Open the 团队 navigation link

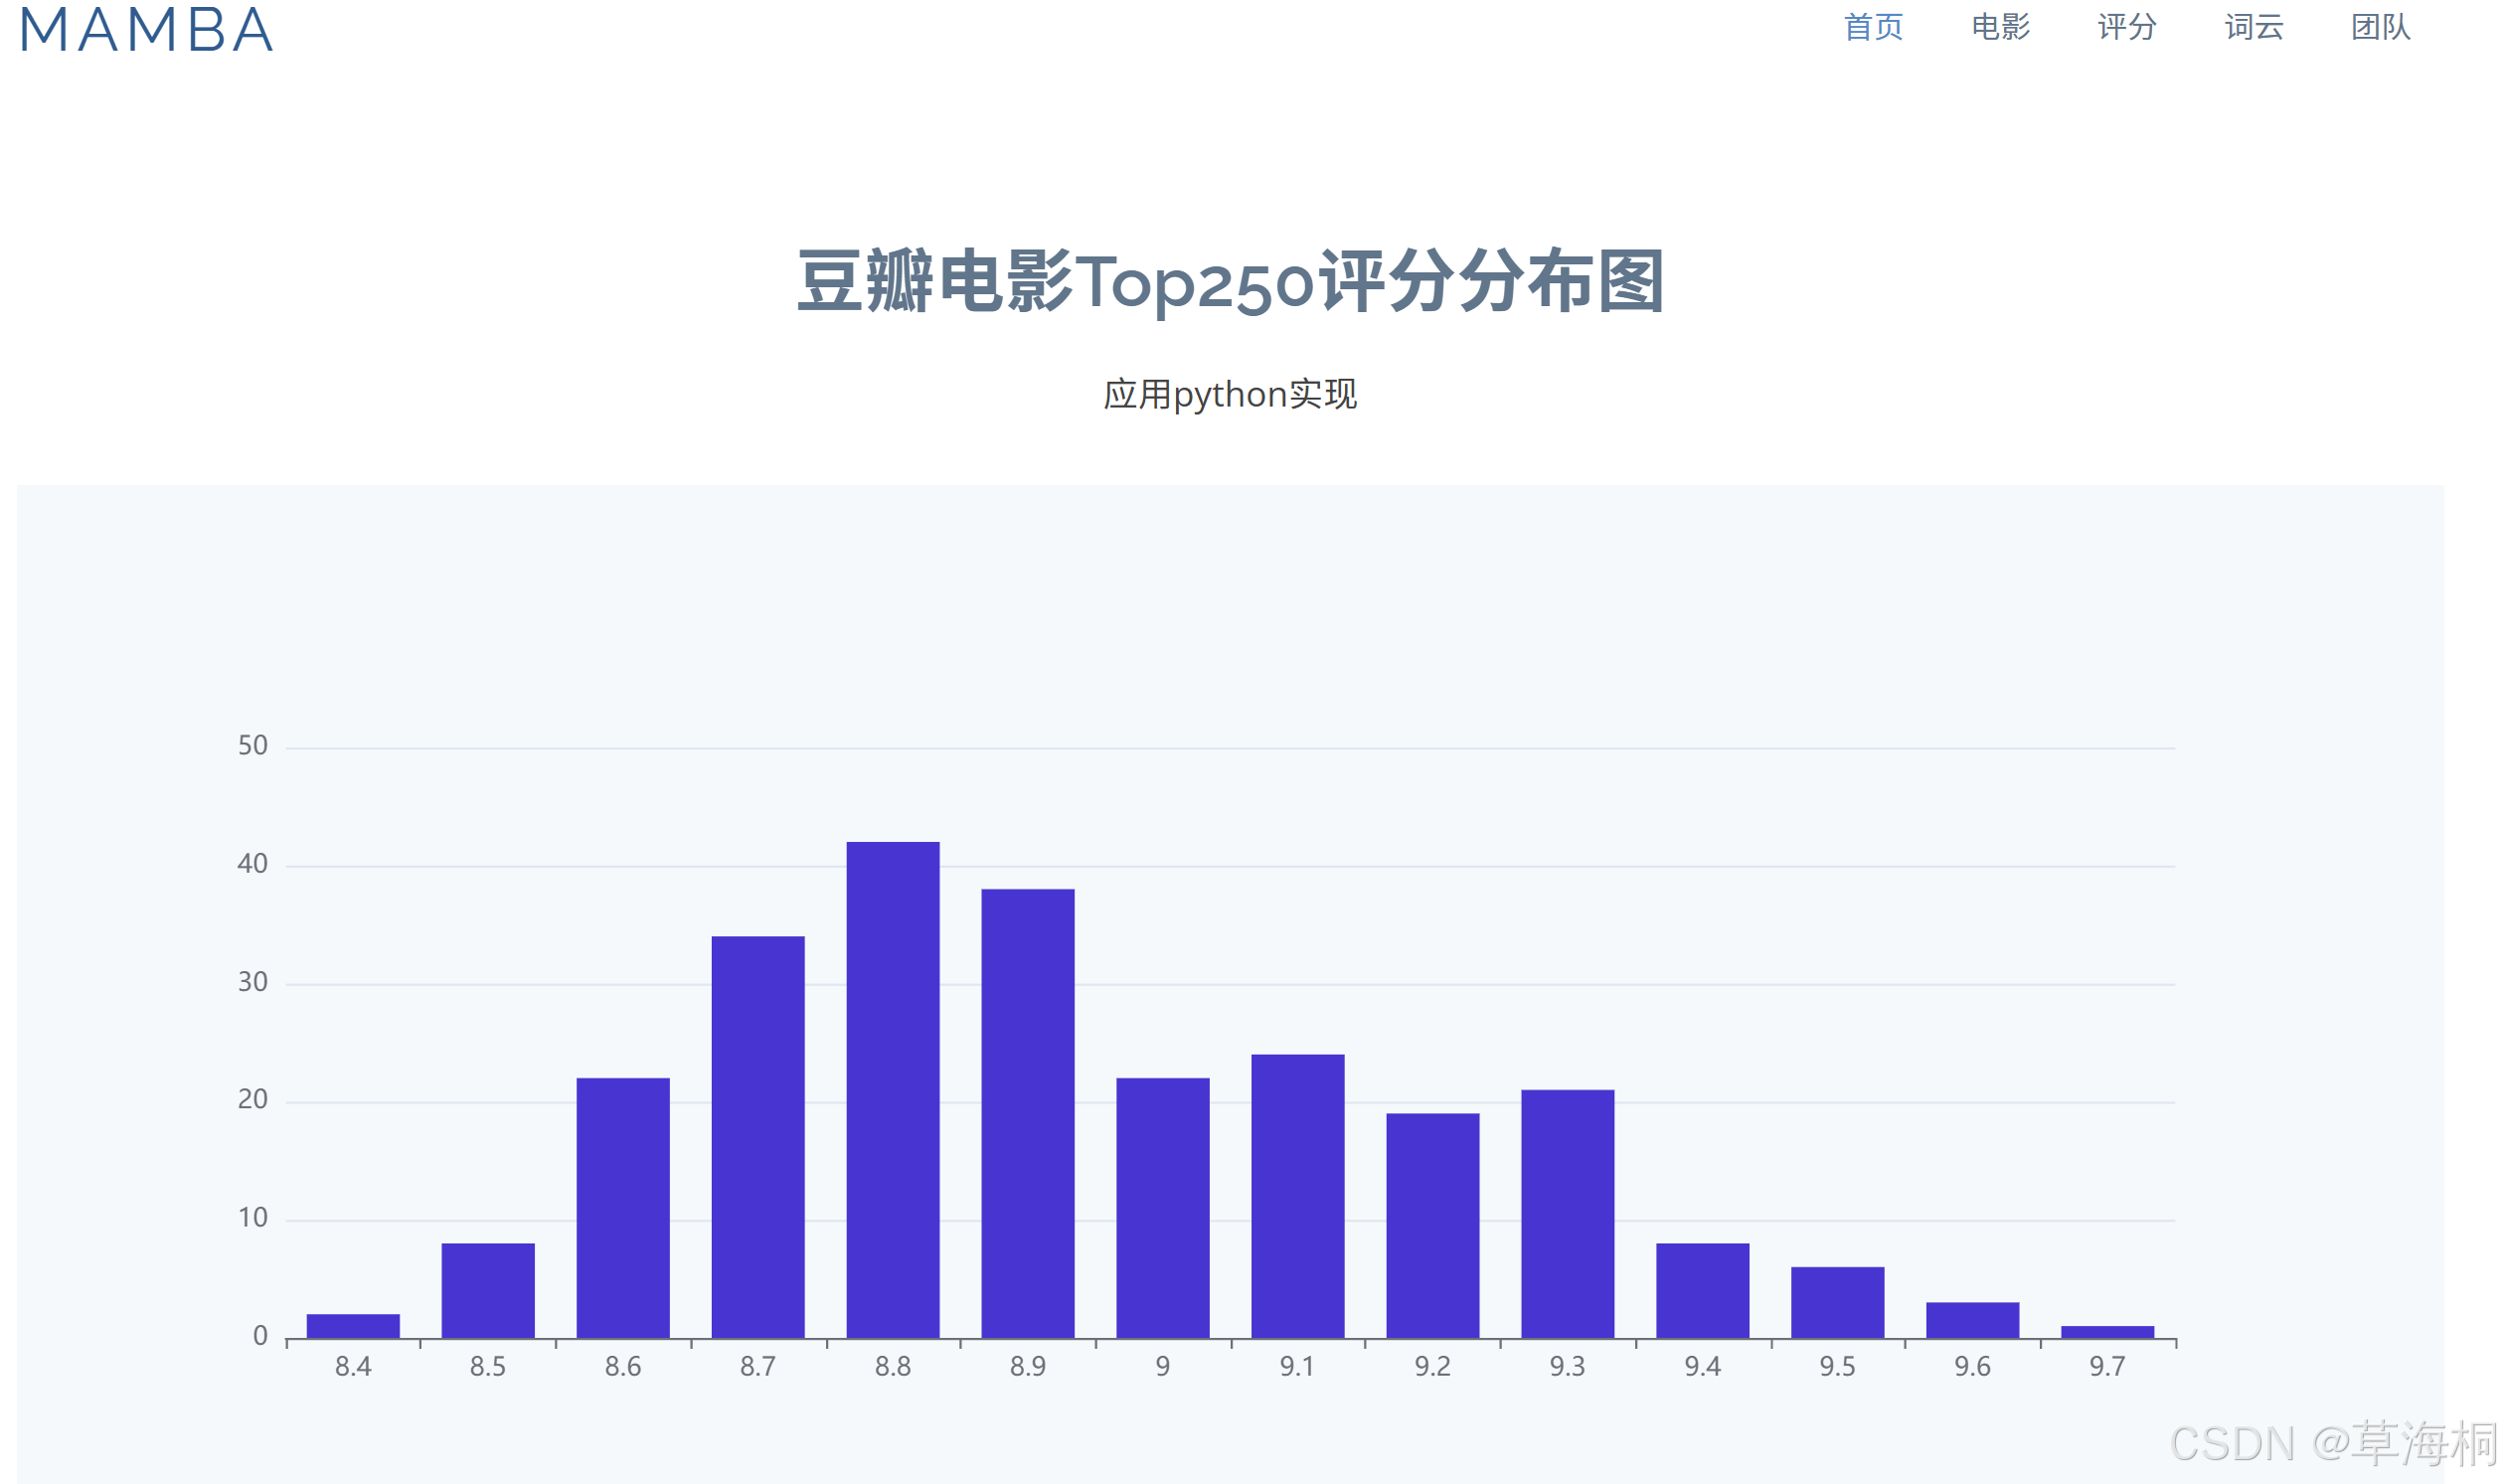coord(2380,27)
